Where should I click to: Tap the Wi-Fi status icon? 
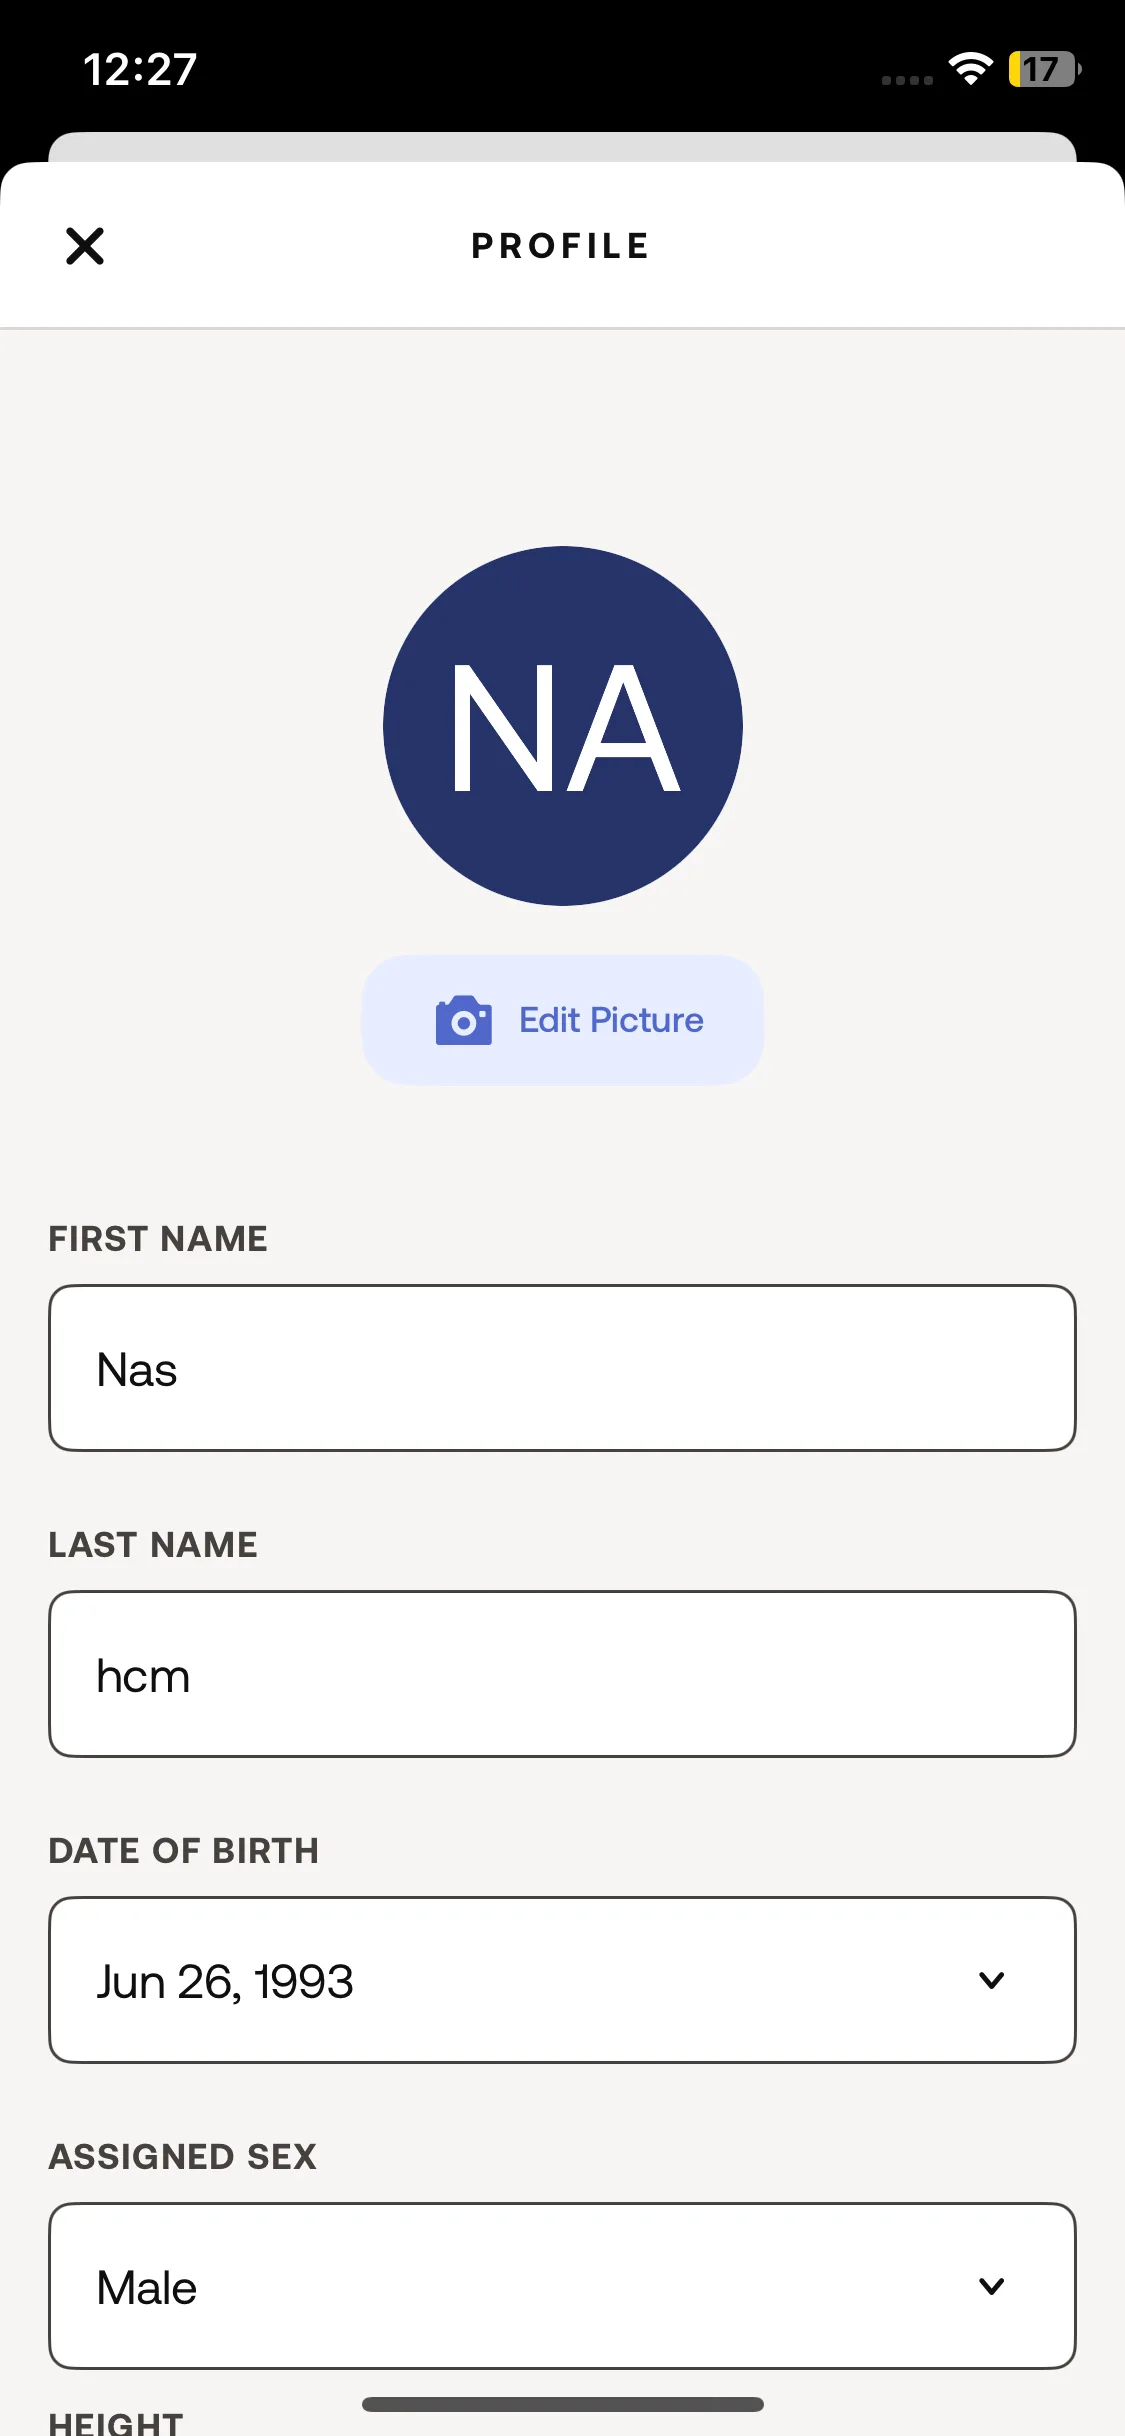pos(970,69)
